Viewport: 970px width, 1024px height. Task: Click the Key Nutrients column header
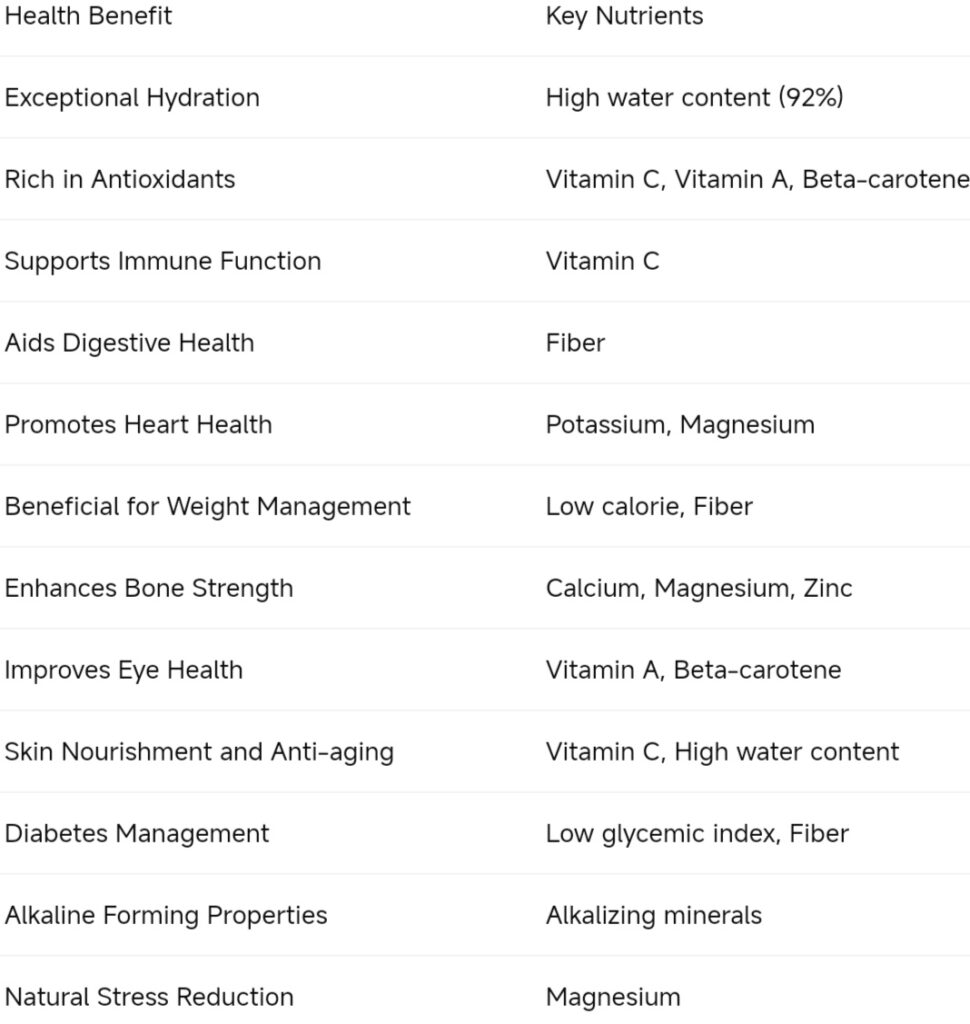point(624,16)
